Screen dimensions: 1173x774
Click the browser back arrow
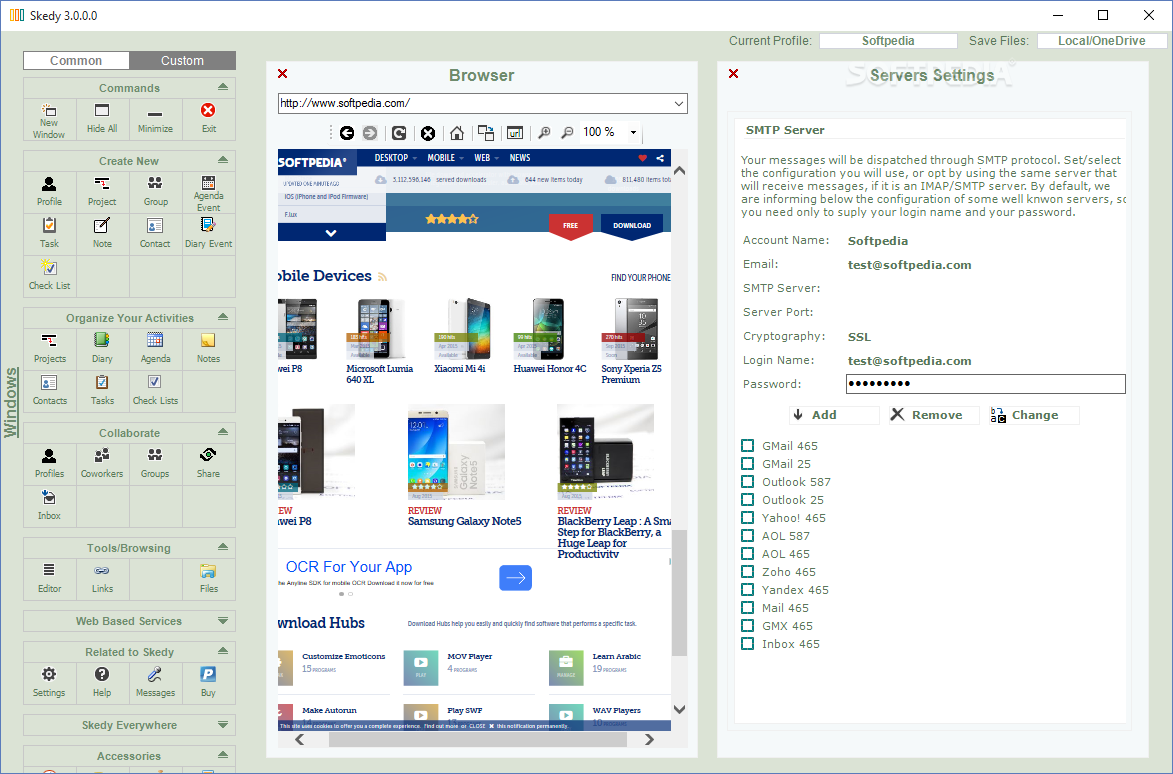(x=346, y=133)
